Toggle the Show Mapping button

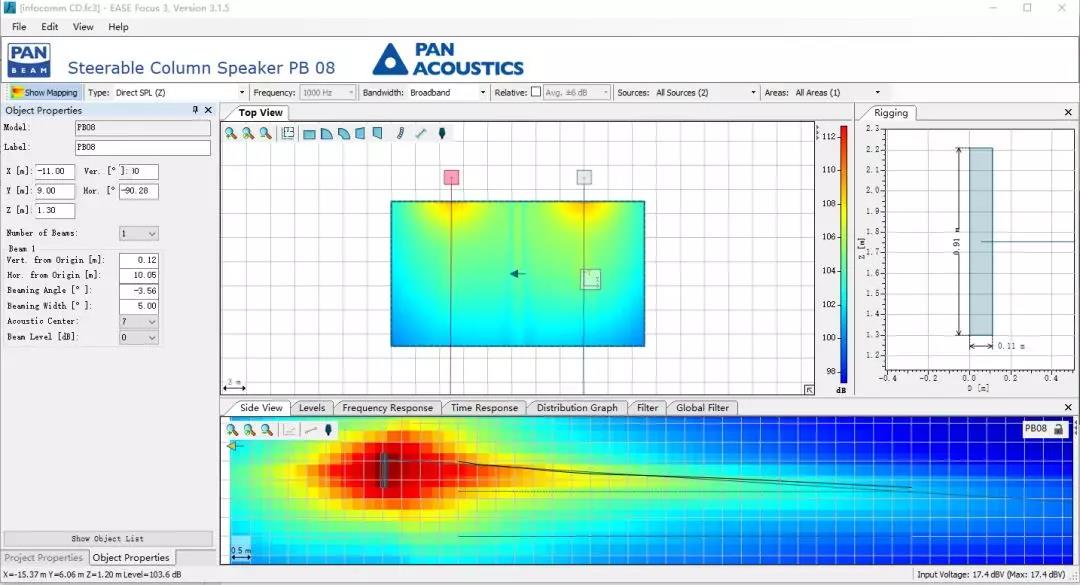(x=45, y=92)
